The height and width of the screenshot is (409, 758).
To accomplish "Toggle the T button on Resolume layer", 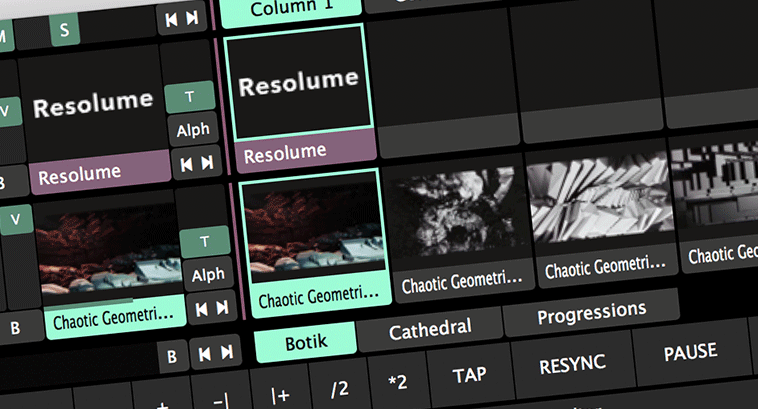I will point(190,97).
